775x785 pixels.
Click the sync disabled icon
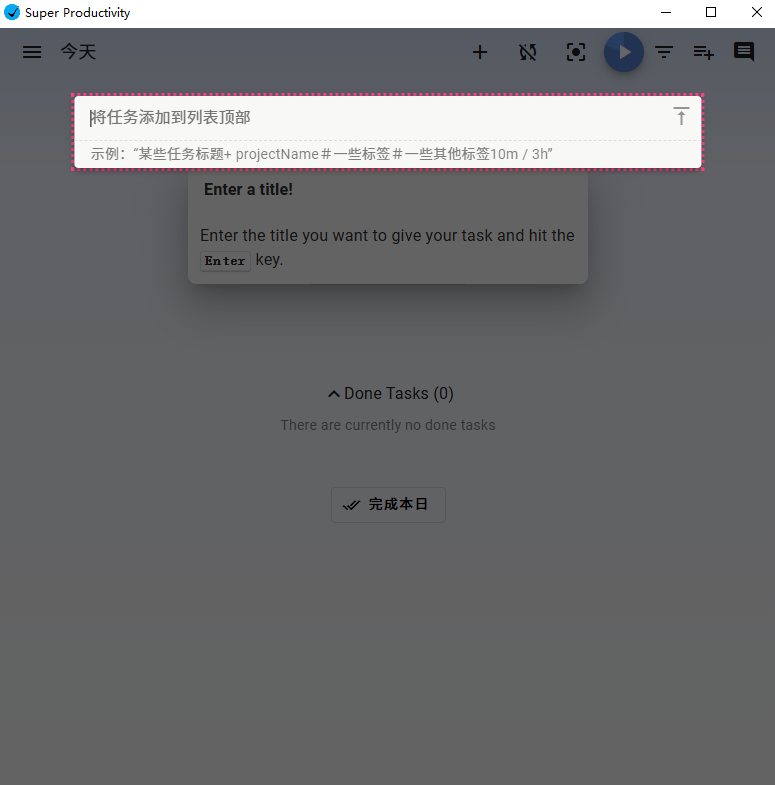528,52
